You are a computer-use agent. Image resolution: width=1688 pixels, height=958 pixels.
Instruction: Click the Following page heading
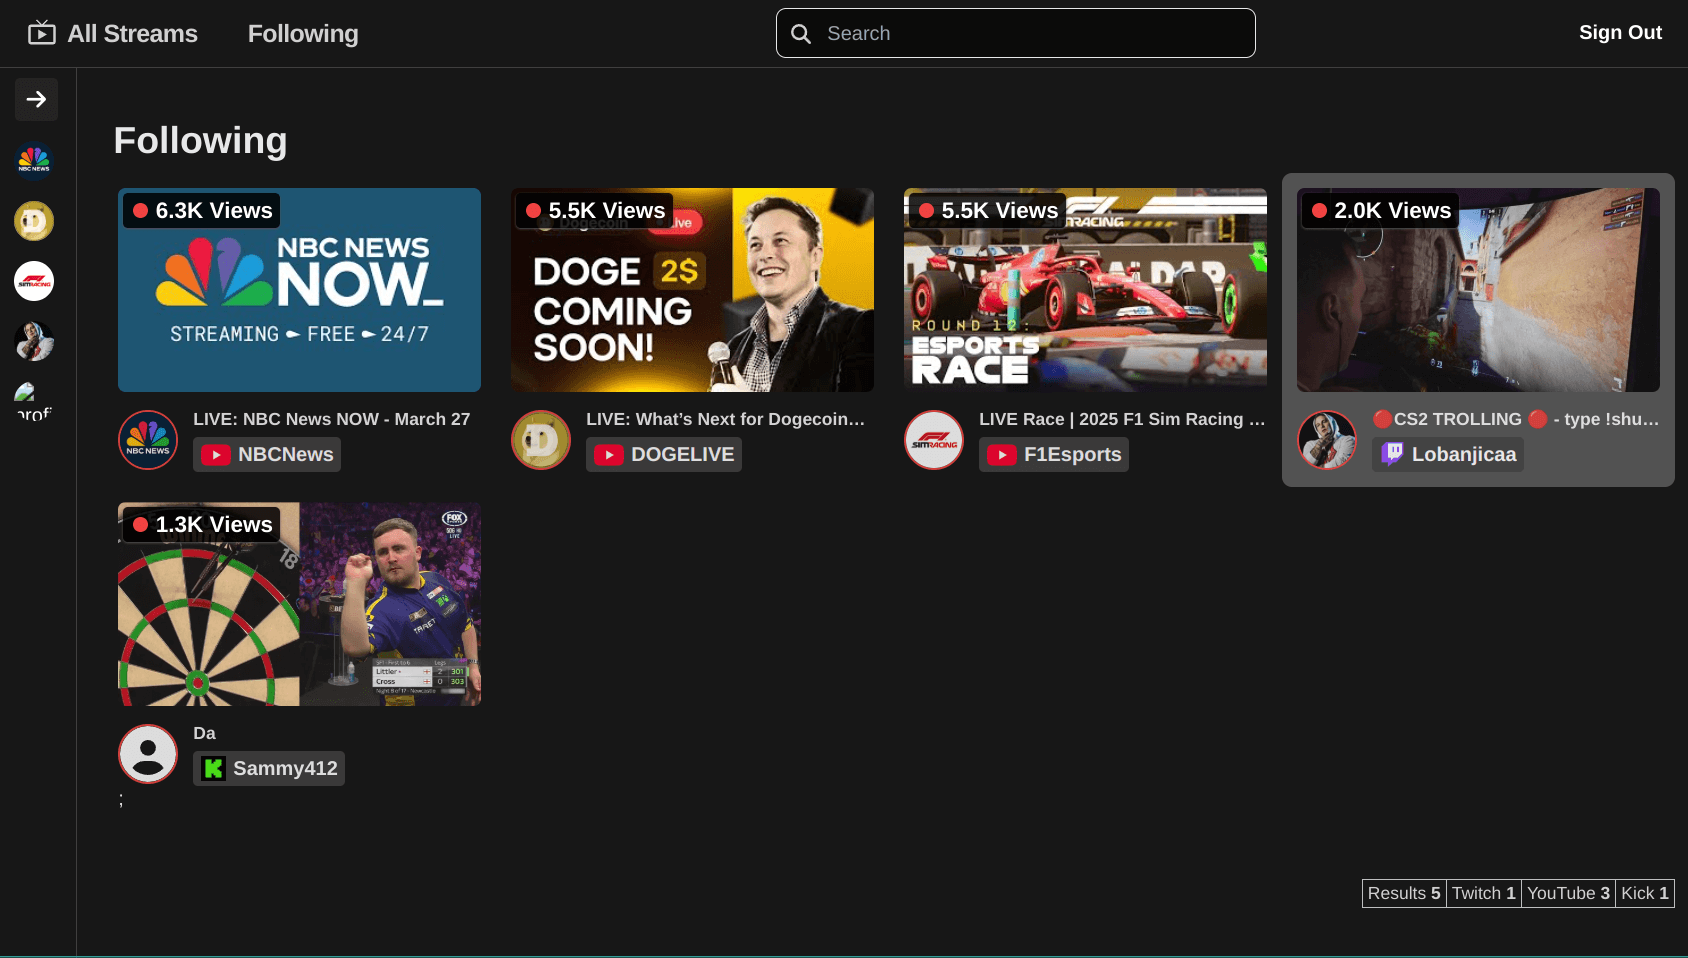(200, 141)
